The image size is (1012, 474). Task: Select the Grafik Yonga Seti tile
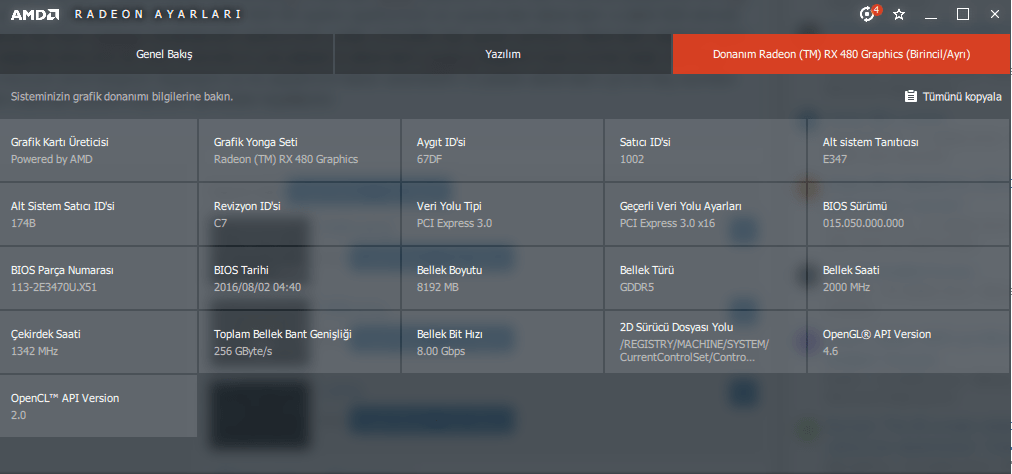(299, 150)
